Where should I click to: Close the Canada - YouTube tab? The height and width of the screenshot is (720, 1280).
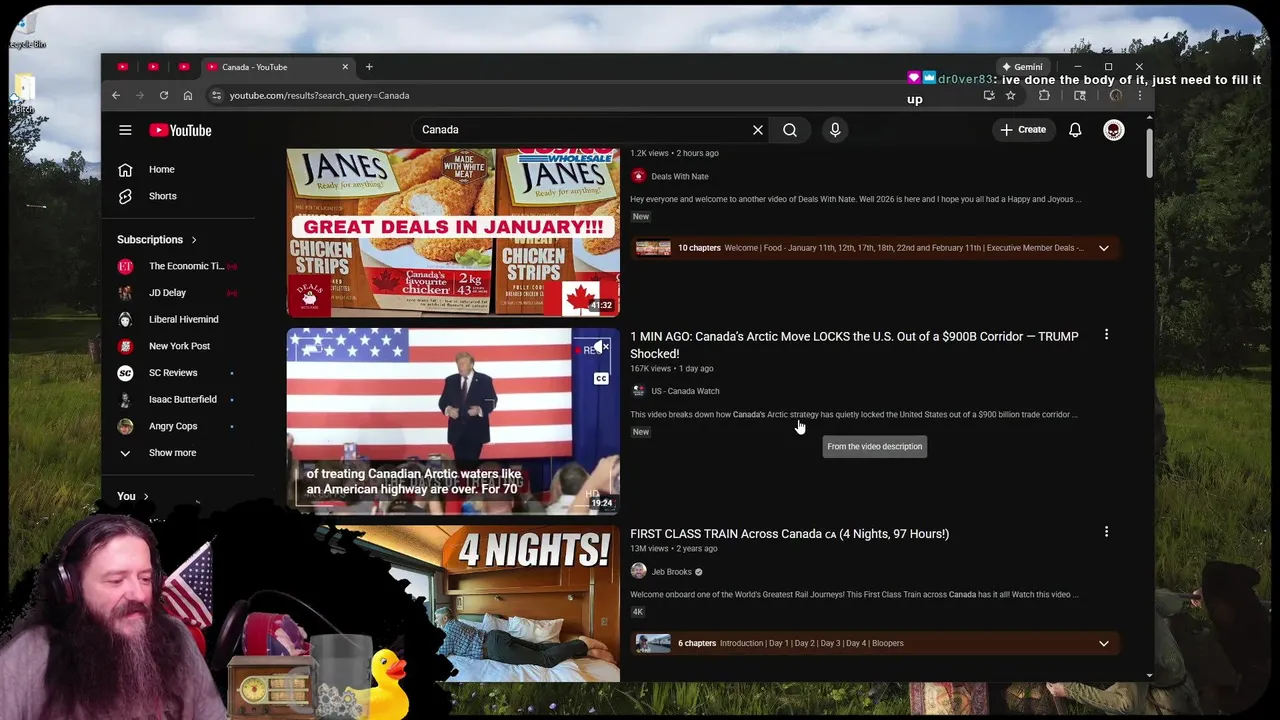345,67
